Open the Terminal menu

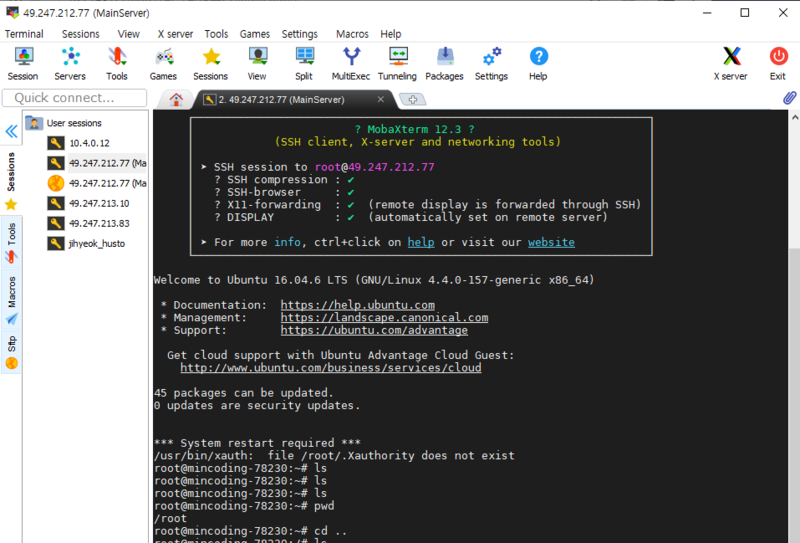tap(24, 34)
